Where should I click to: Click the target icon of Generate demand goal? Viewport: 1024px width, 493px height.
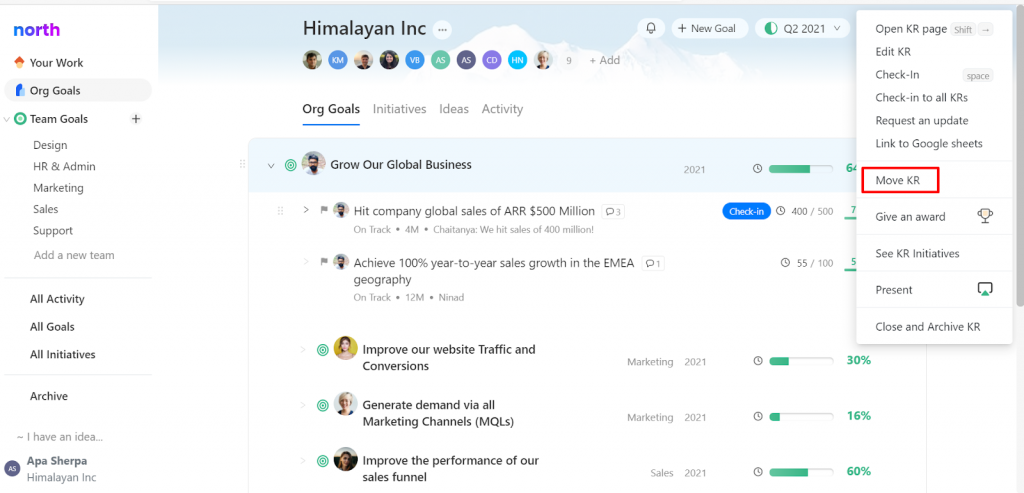[323, 406]
